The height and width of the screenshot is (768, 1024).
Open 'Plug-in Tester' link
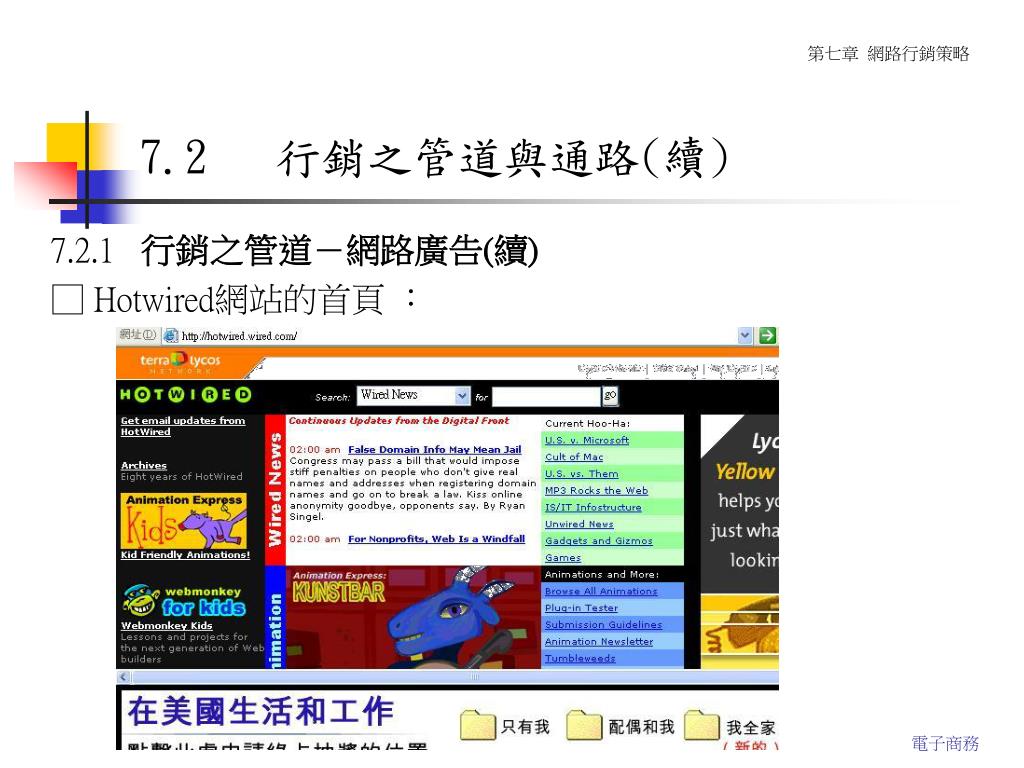[581, 608]
